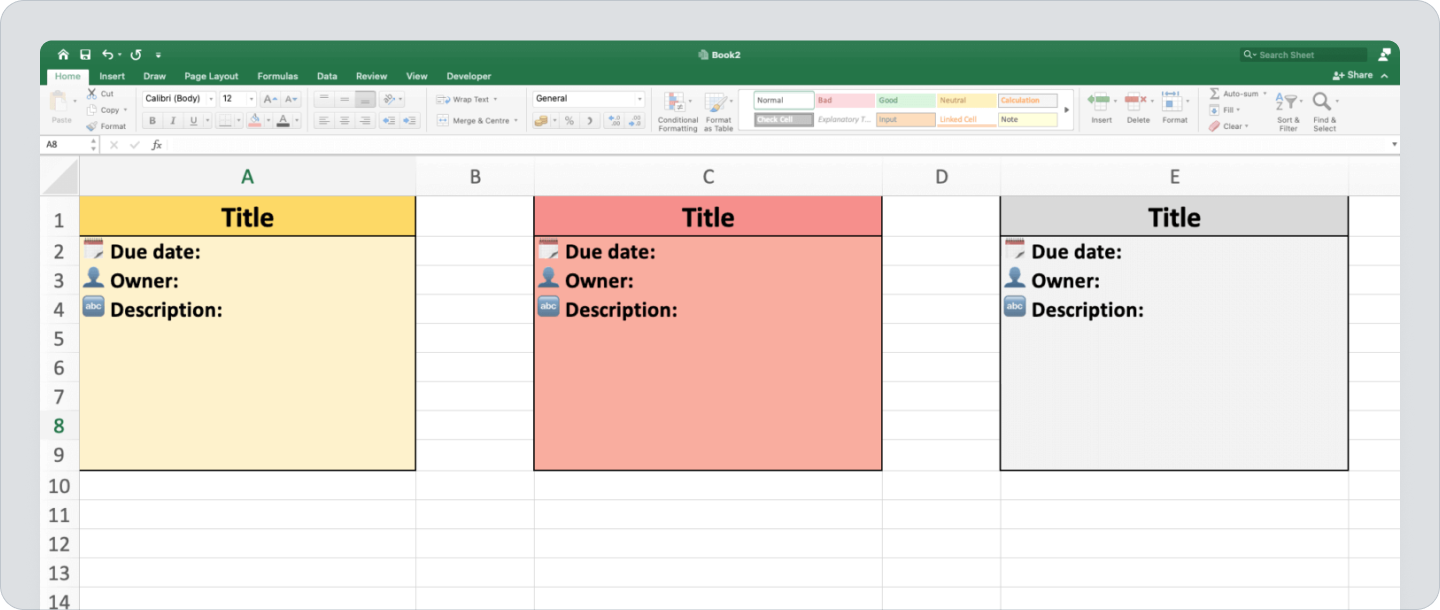Insert new cells using the Insert icon

[x=1100, y=103]
